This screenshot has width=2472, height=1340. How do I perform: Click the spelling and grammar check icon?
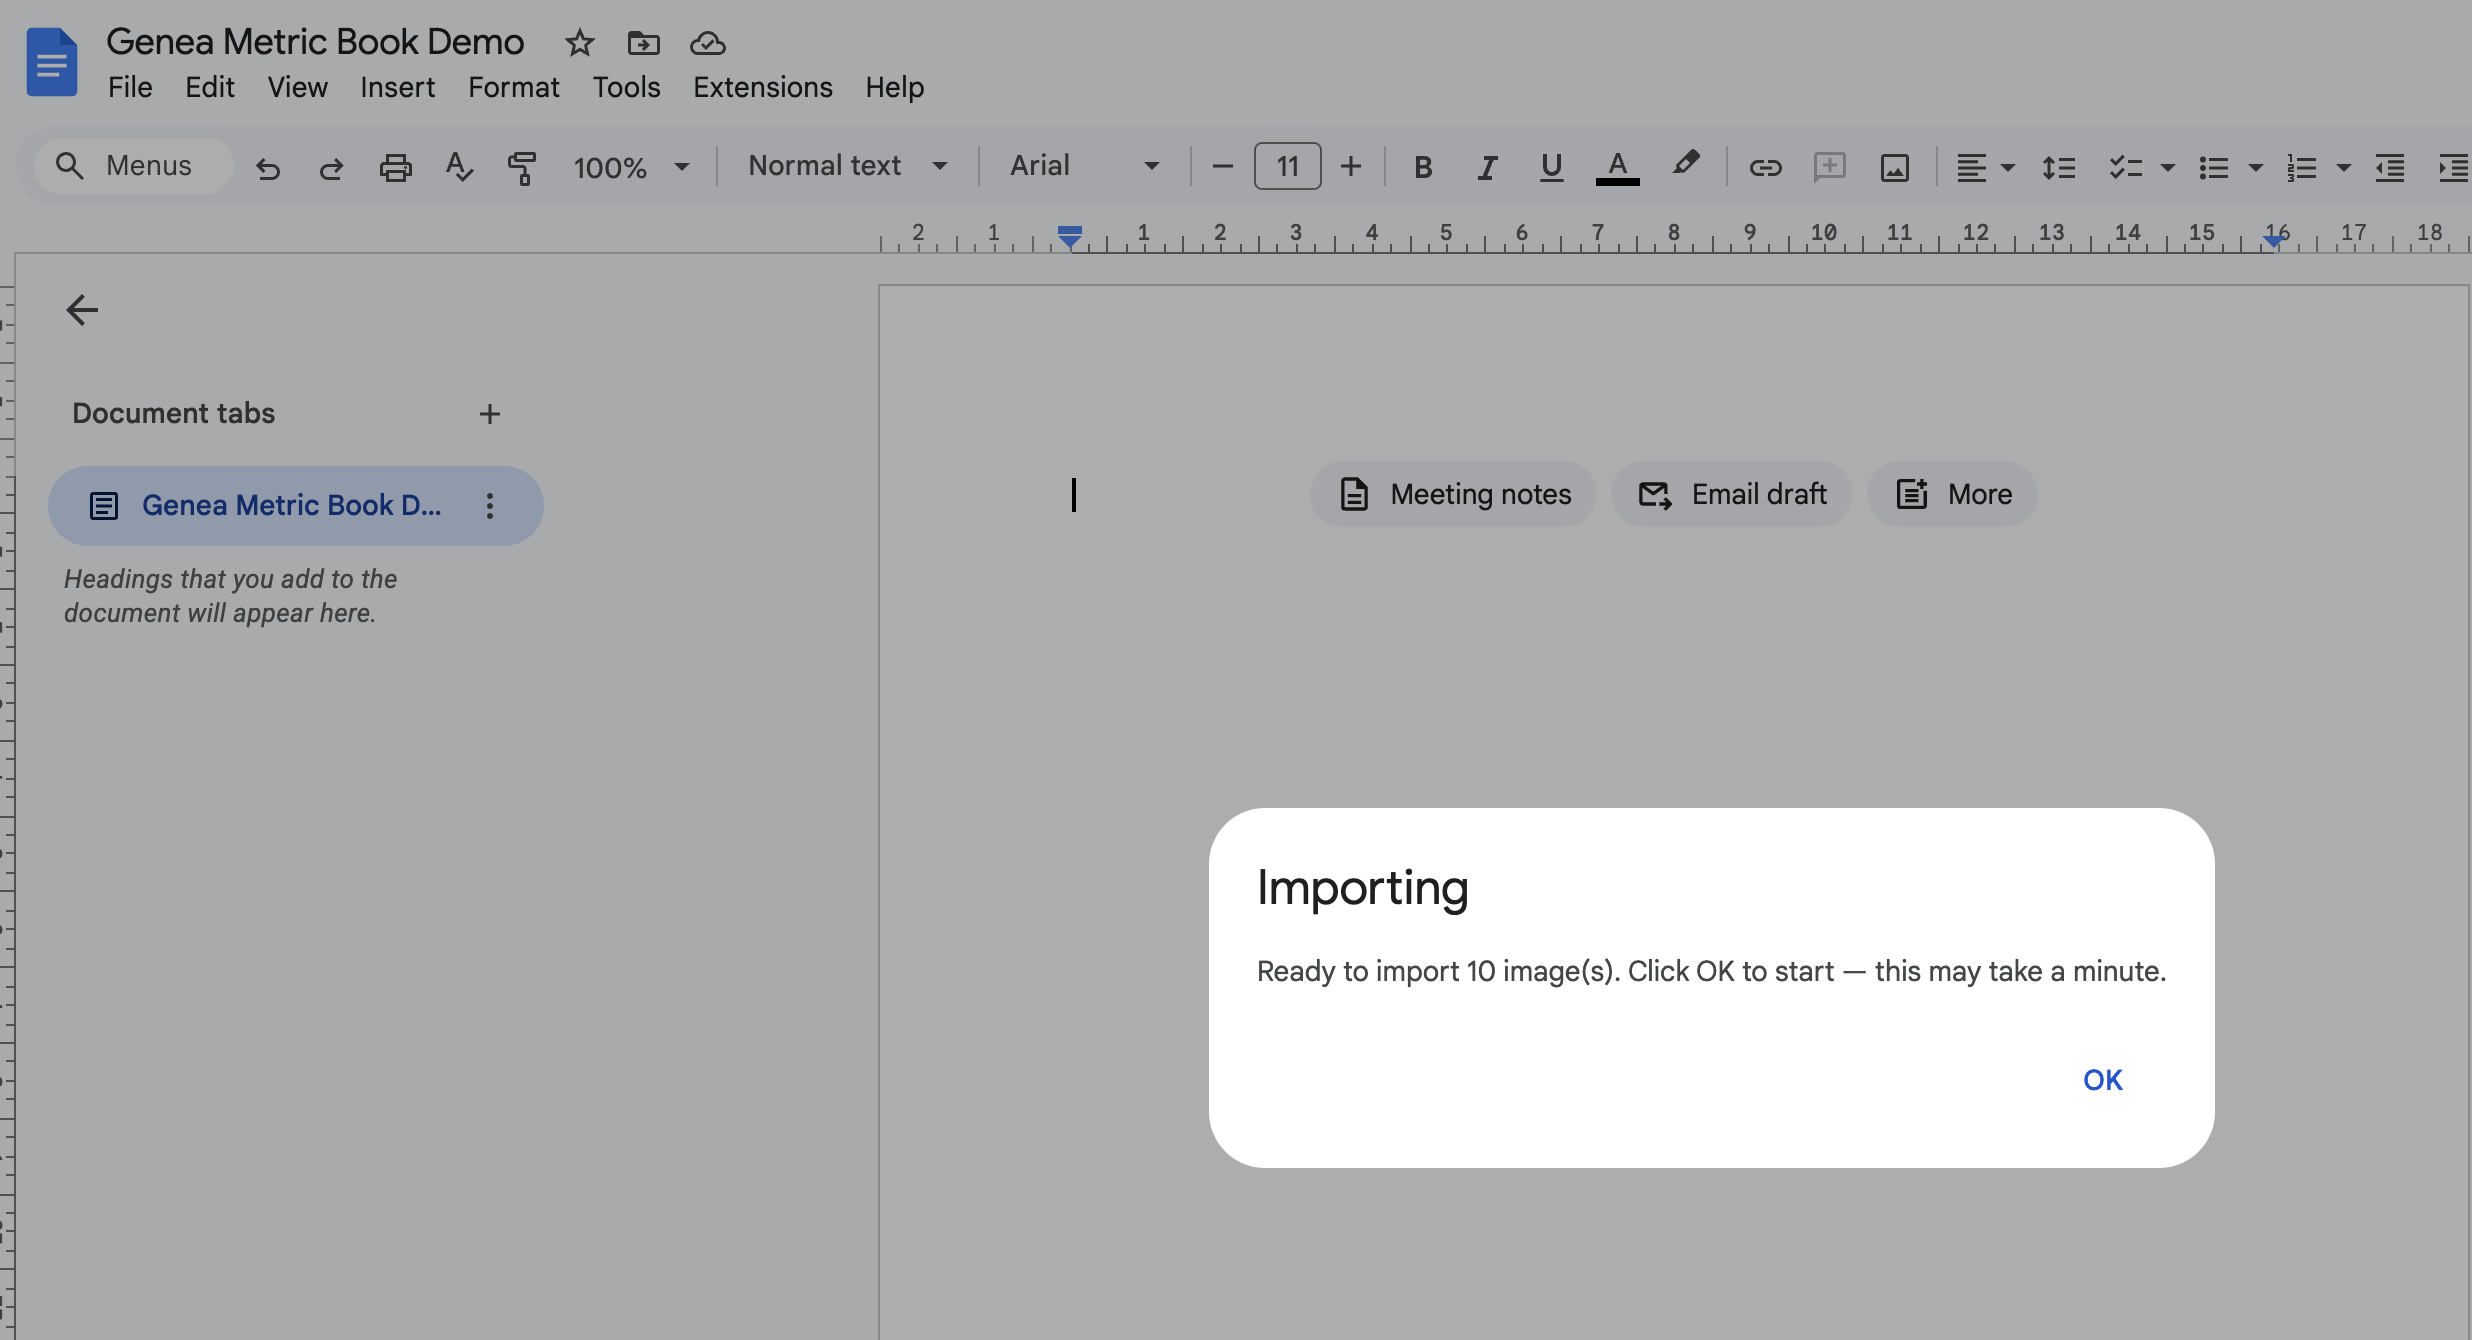tap(458, 166)
